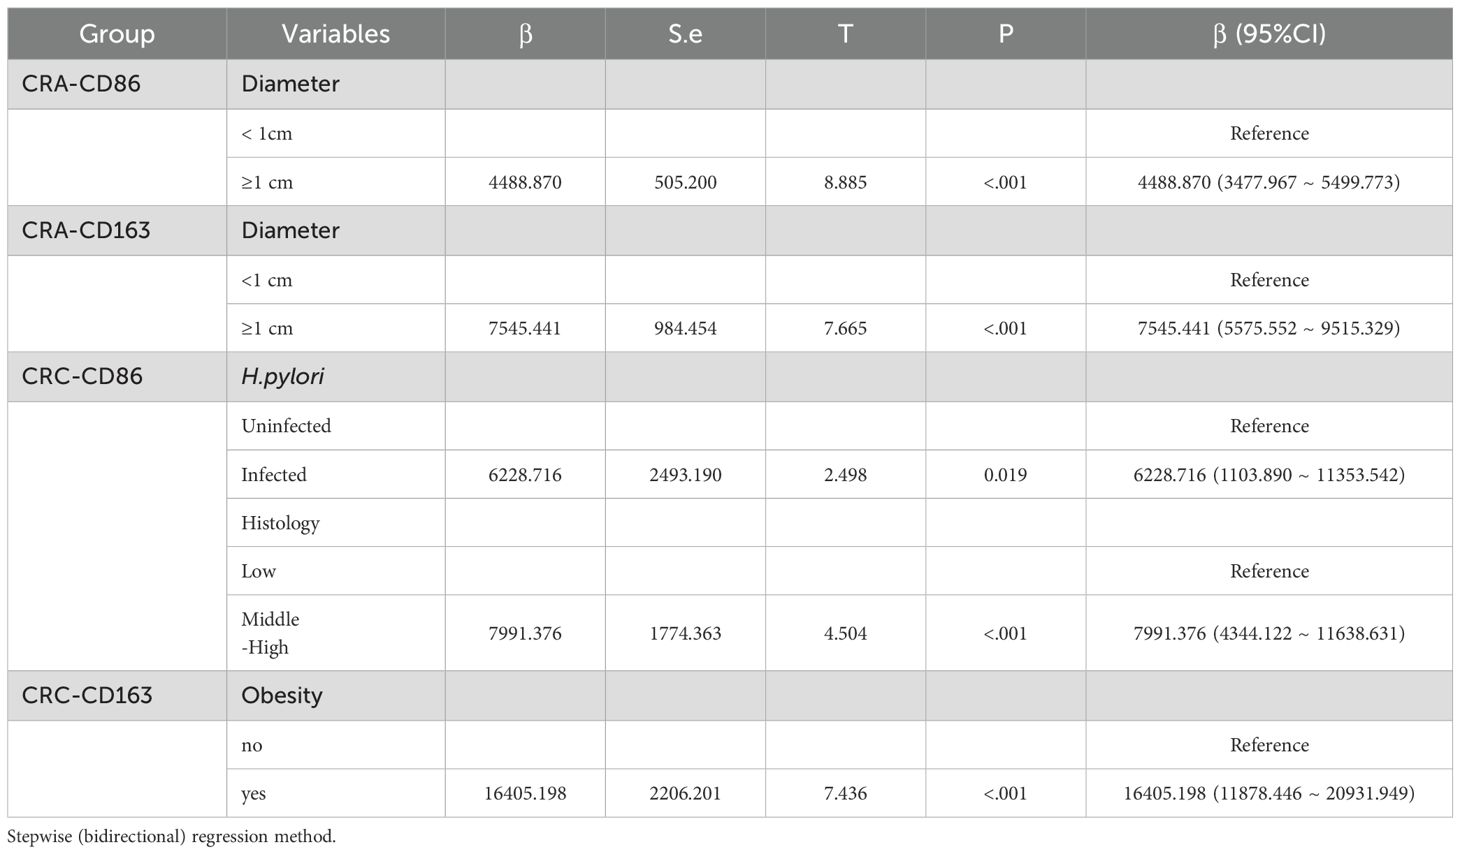Click the S.e value 984.454
Screen dimensions: 1460x854
[x=685, y=328]
